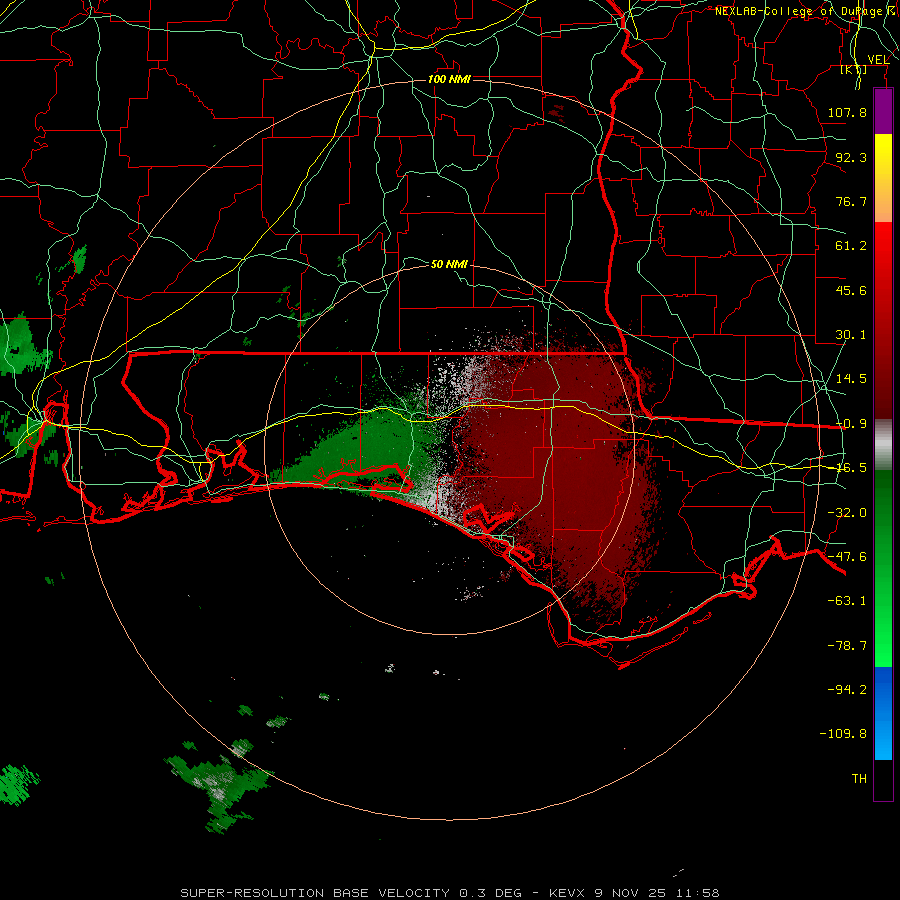Click the 107.8 value on velocity scale
Viewport: 900px width, 900px height.
[x=847, y=112]
